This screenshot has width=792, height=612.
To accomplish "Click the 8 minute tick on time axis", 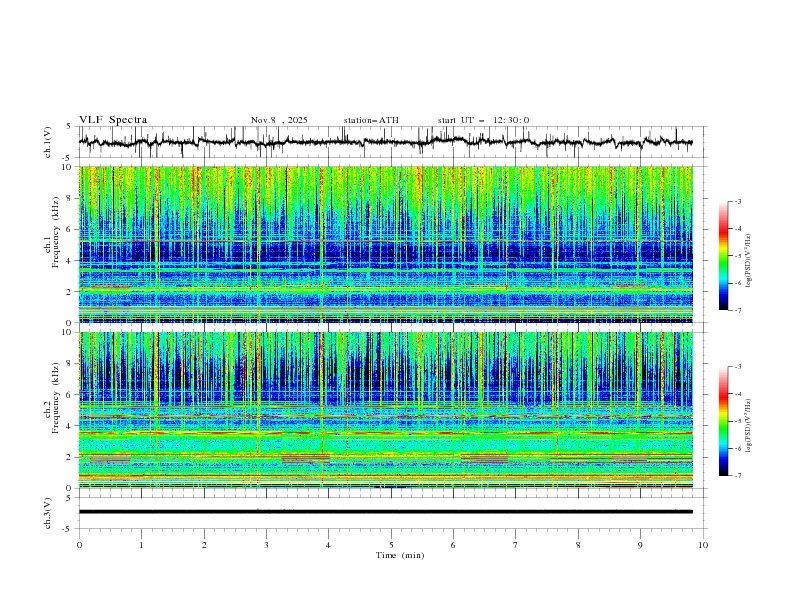I will (578, 545).
